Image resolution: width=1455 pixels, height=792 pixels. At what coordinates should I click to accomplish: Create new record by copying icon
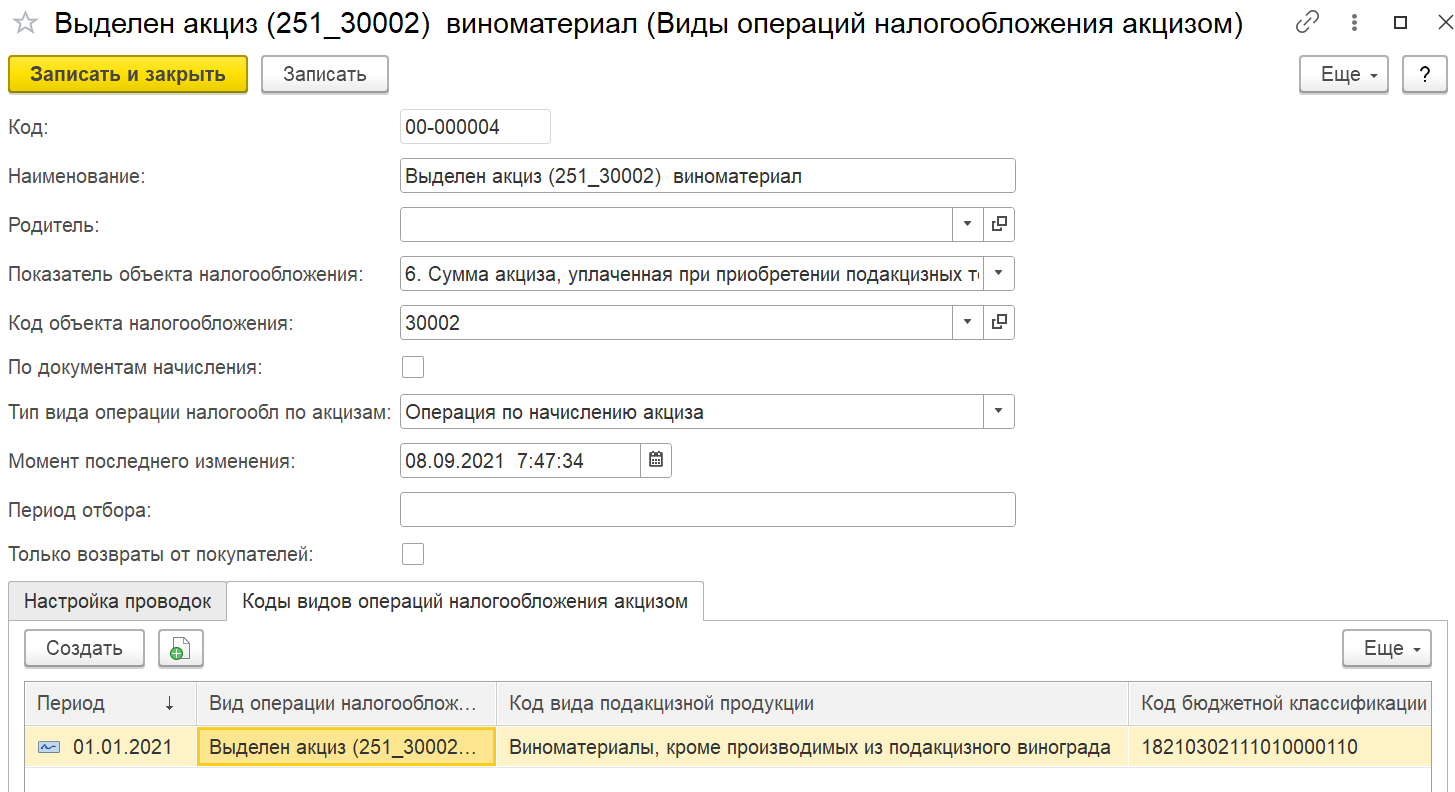[181, 648]
